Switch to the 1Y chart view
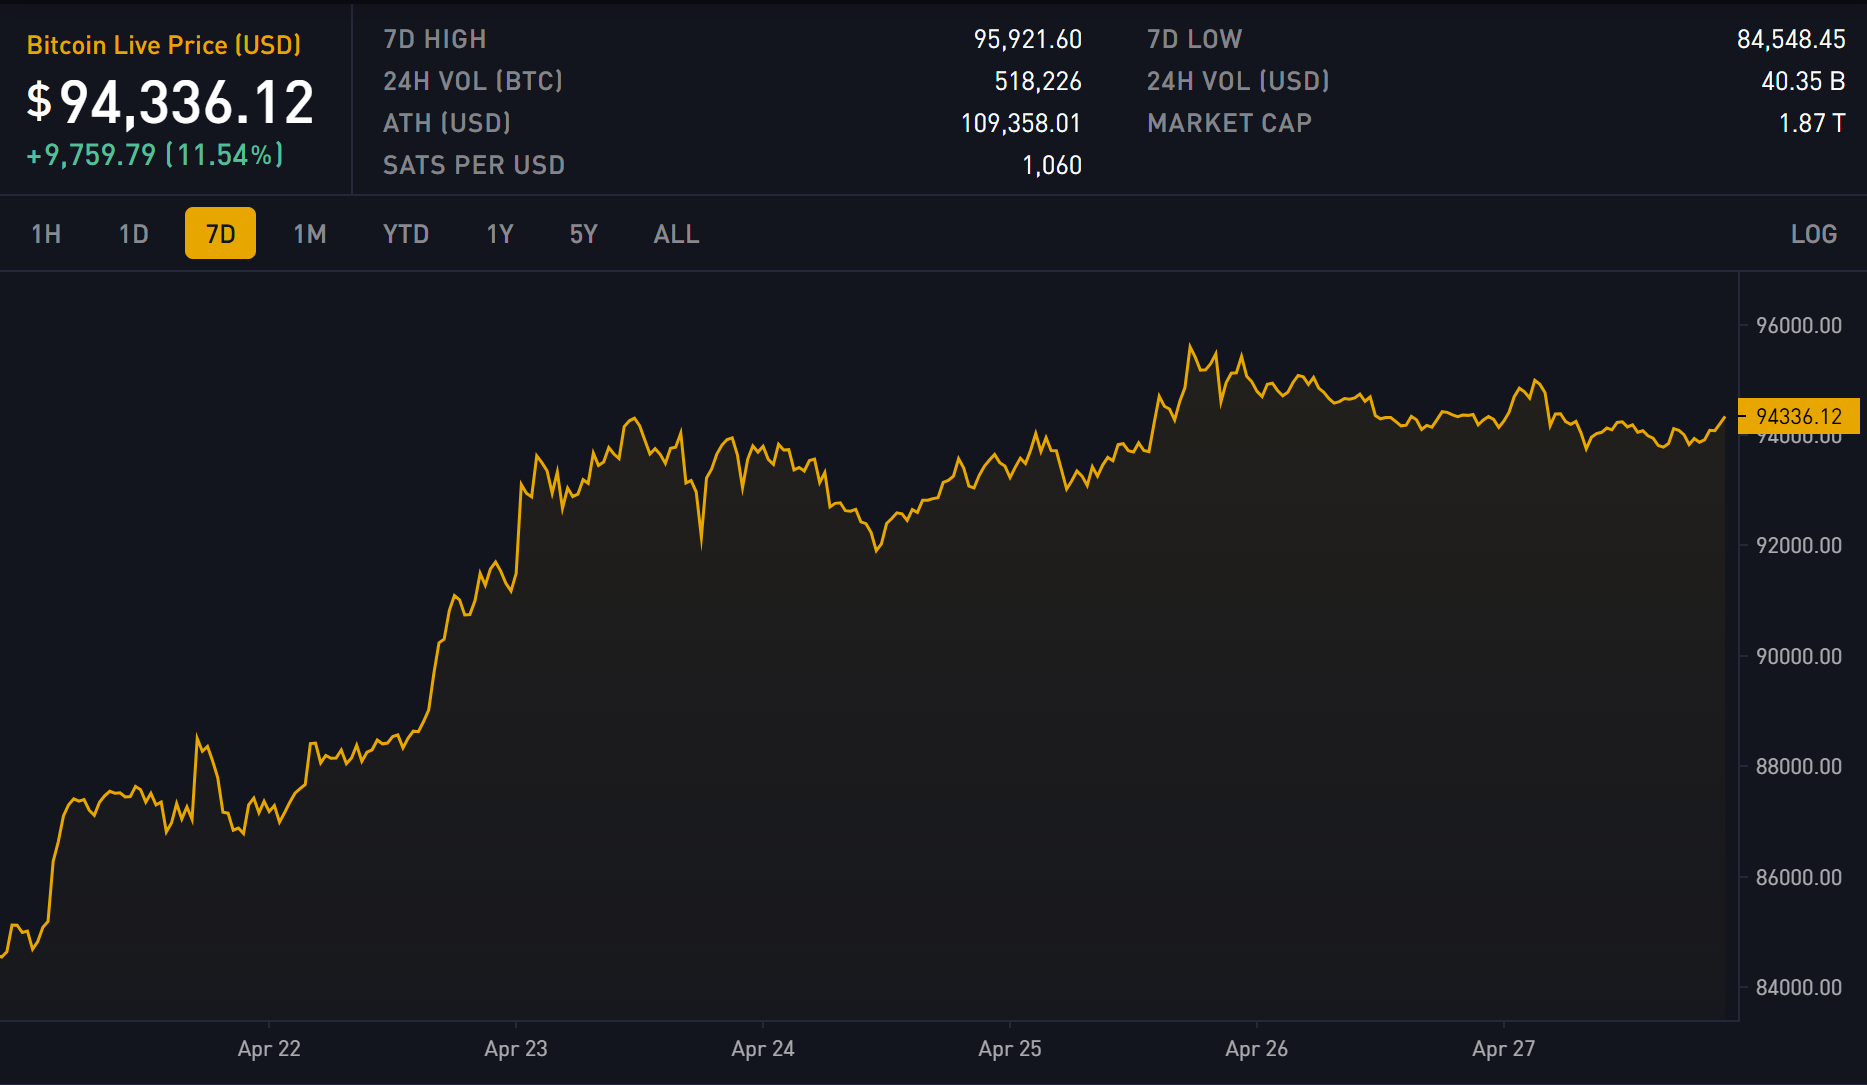1867x1085 pixels. pyautogui.click(x=499, y=234)
